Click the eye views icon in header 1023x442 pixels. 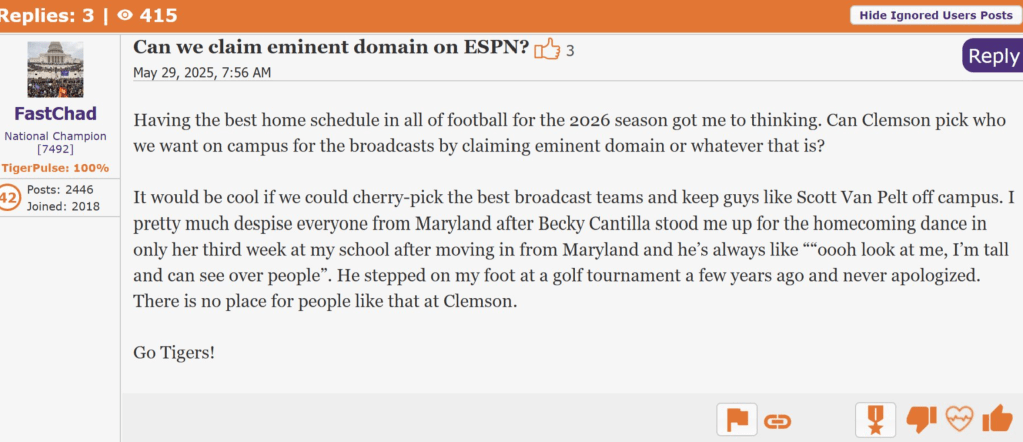point(125,14)
